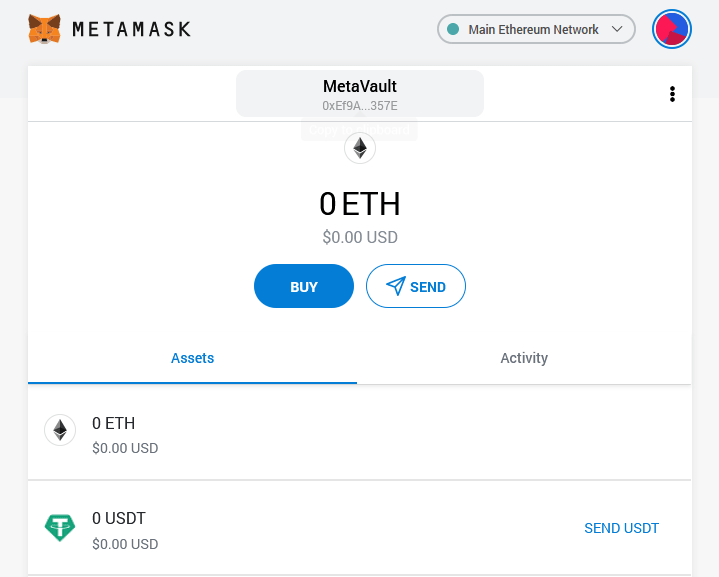Open the three-dot account options menu
719x577 pixels.
(672, 94)
